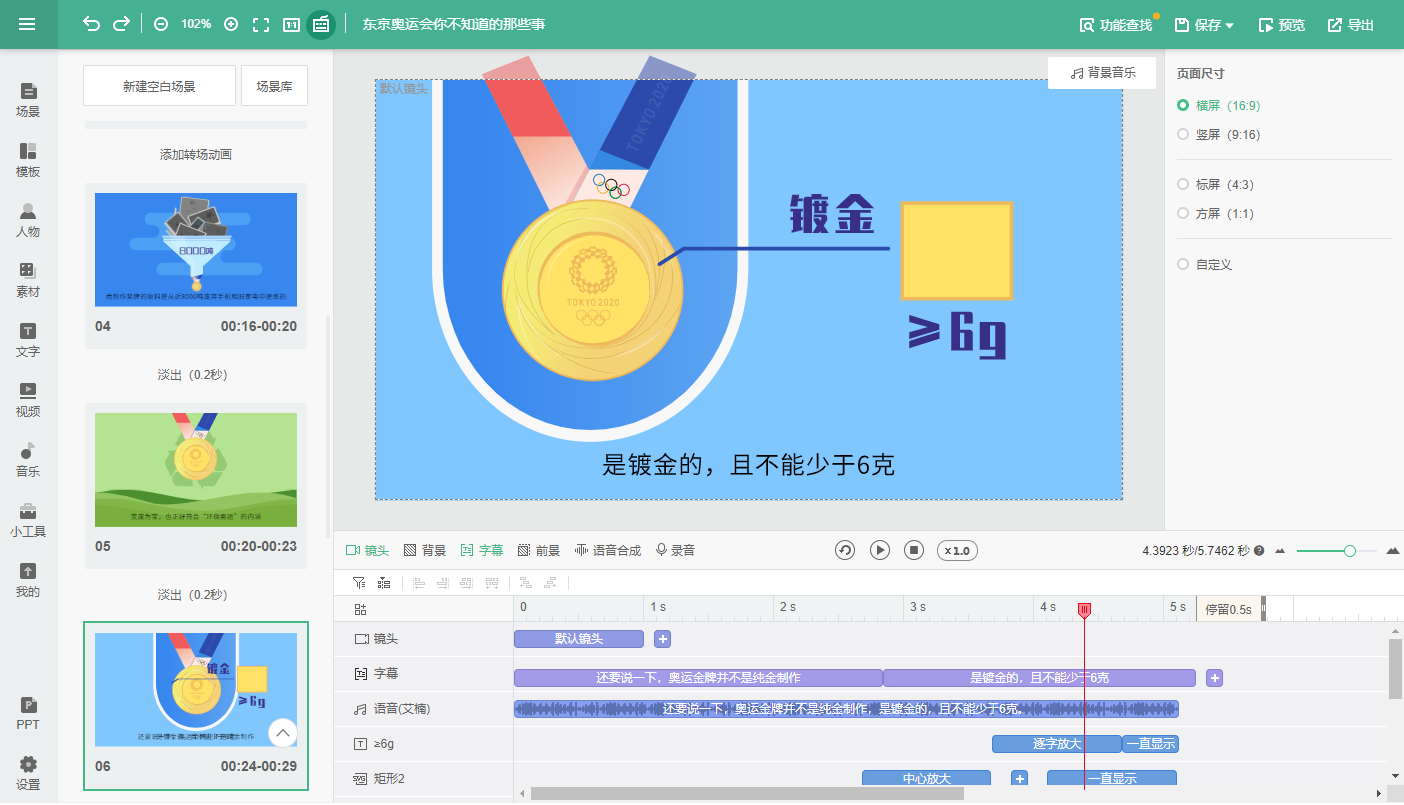Select the 默认镜头 clip on timeline
The width and height of the screenshot is (1404, 805).
(579, 639)
